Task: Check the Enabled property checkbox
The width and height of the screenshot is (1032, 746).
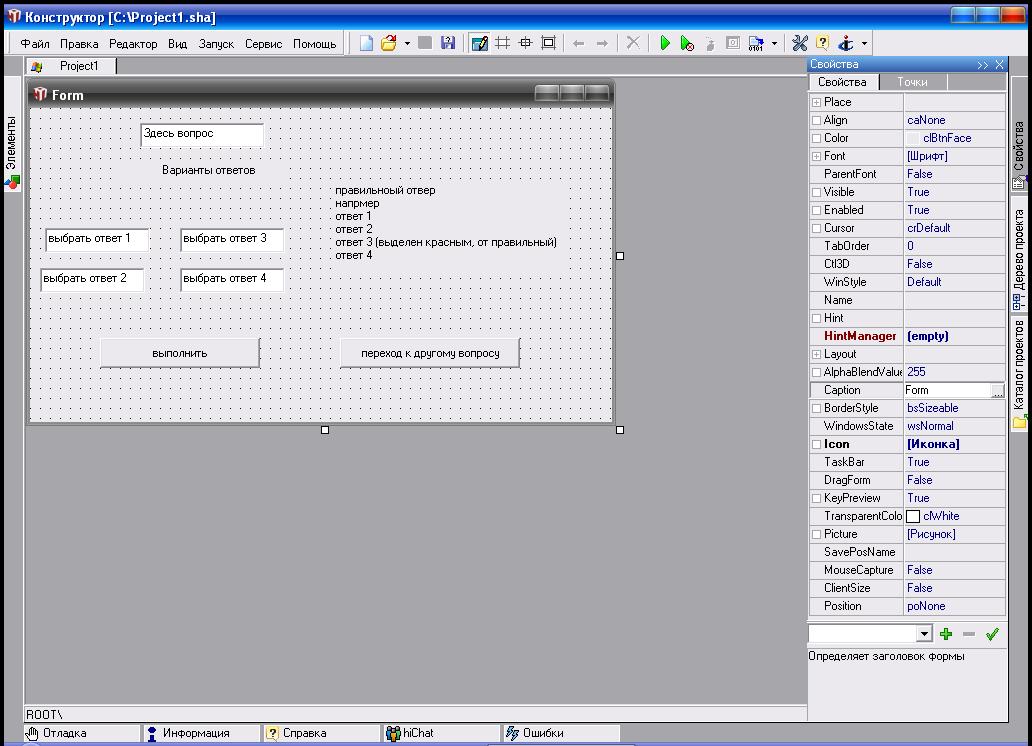Action: [816, 210]
